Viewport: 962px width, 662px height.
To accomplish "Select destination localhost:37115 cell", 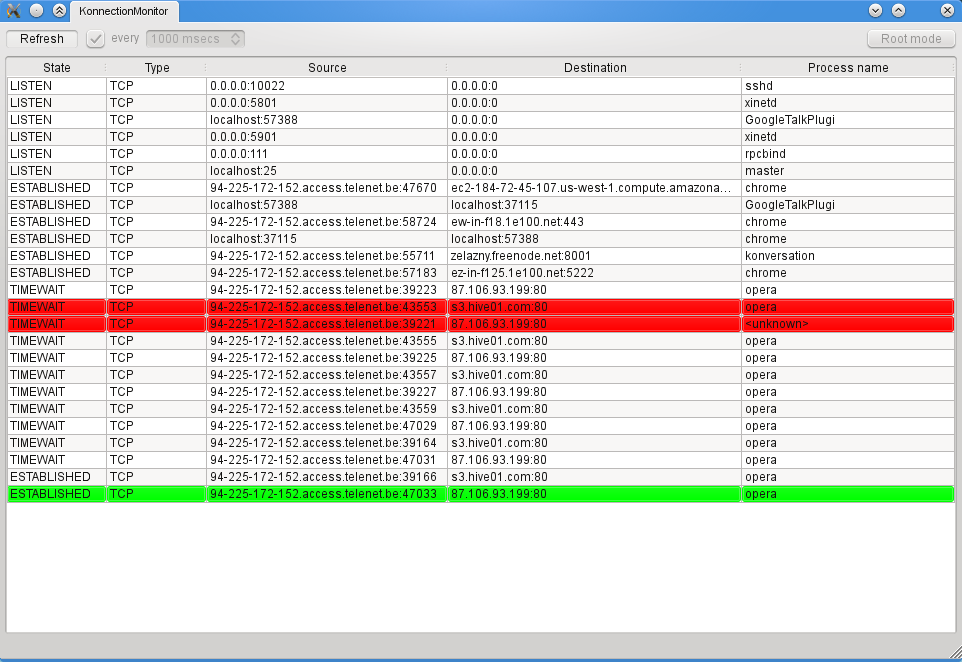I will point(595,205).
